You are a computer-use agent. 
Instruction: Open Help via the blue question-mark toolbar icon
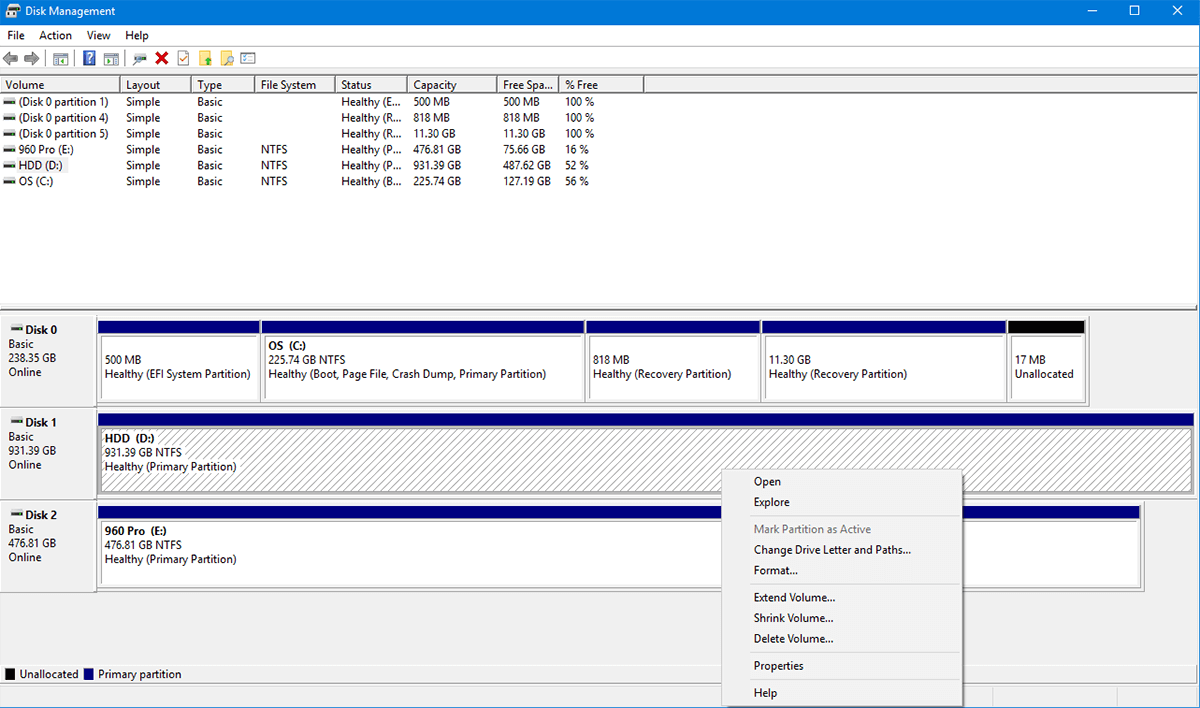(x=90, y=59)
